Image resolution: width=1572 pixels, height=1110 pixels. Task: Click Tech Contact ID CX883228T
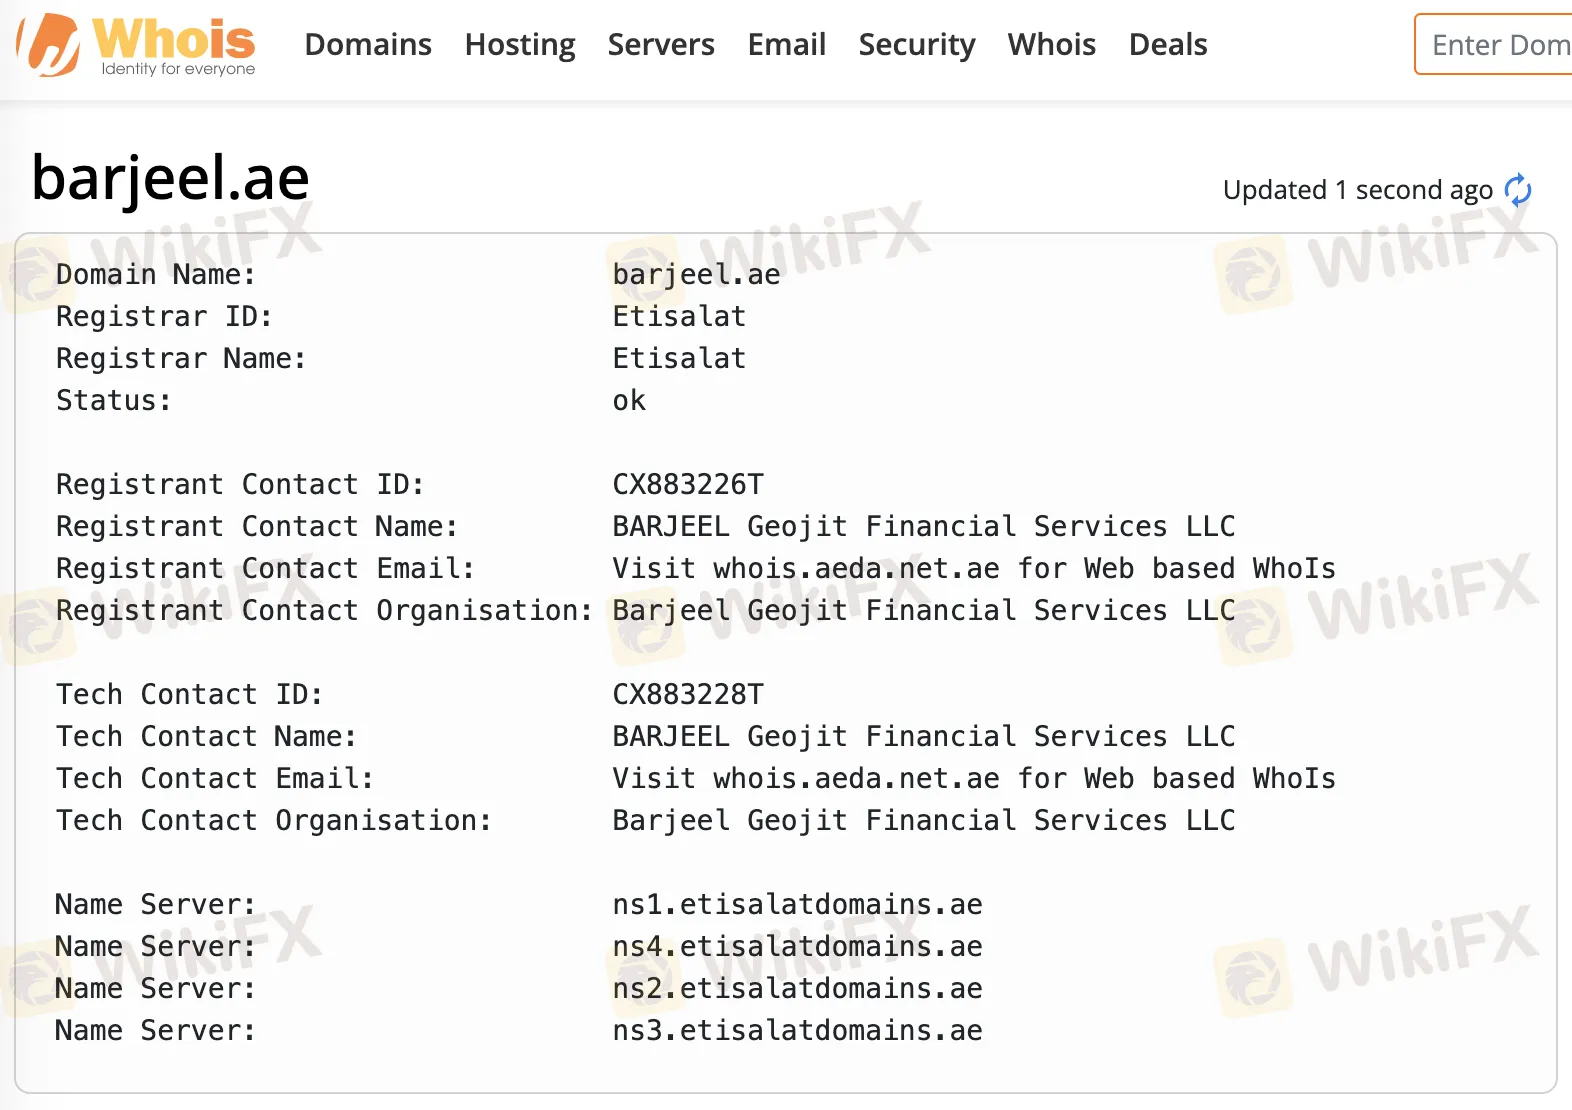point(688,695)
